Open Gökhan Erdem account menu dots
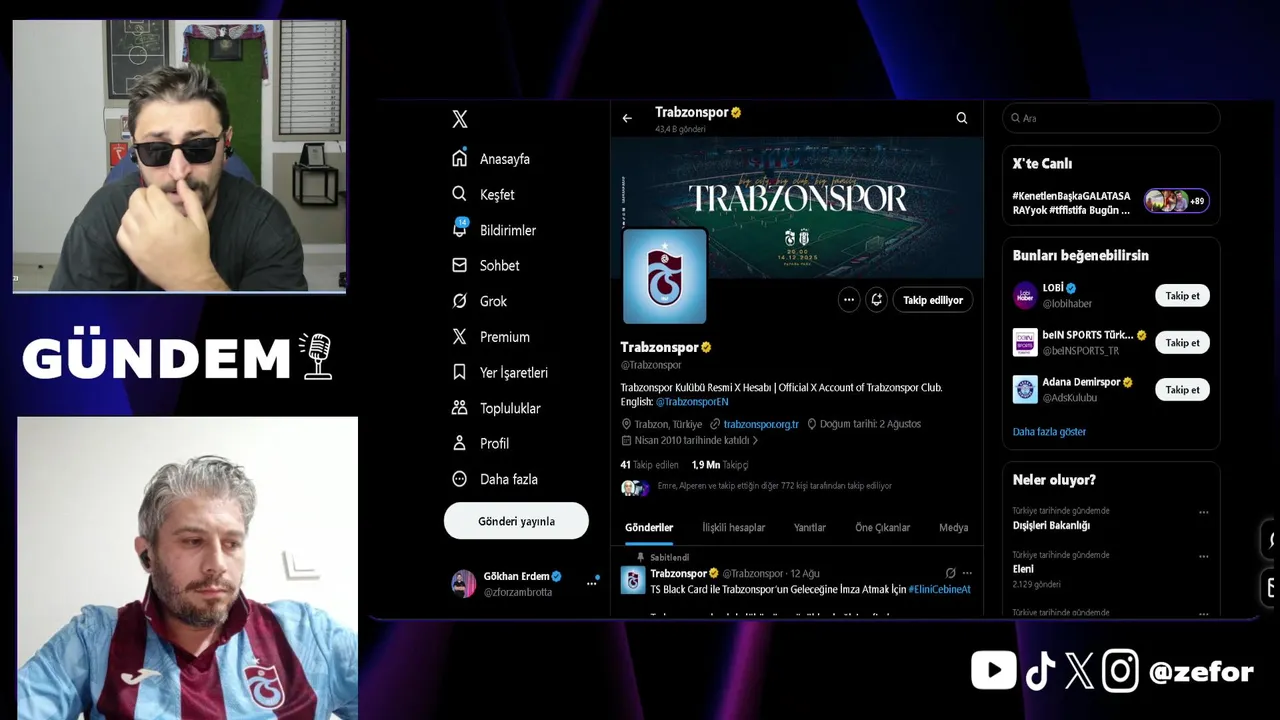This screenshot has height=720, width=1280. click(x=591, y=583)
